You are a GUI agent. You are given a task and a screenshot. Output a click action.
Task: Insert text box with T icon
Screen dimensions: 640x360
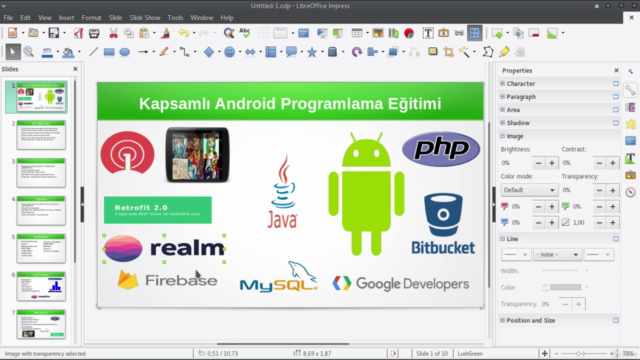point(428,33)
